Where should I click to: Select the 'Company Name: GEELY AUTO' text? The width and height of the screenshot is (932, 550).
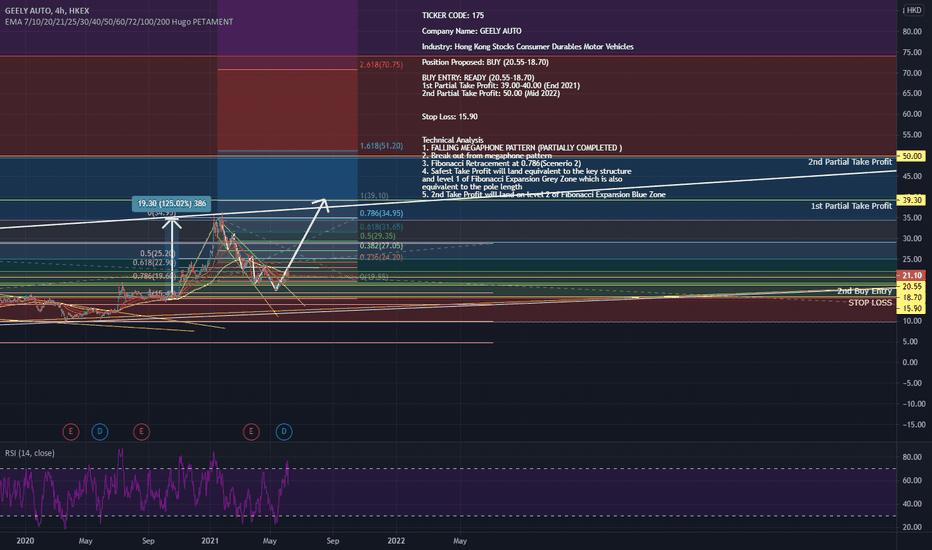[x=471, y=31]
